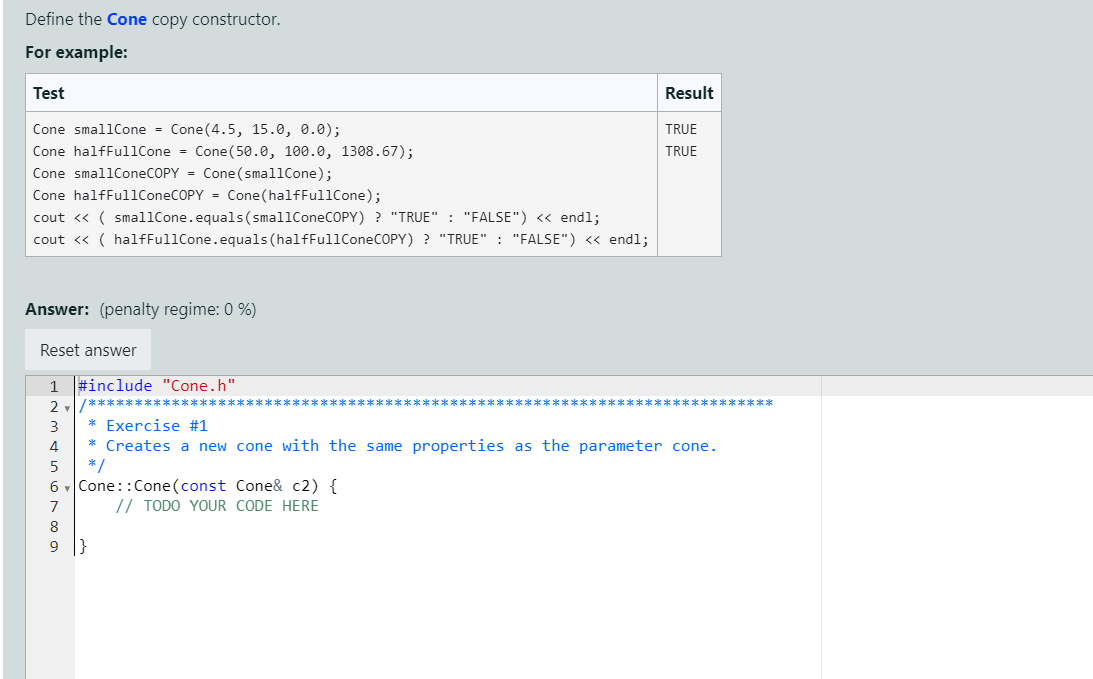
Task: Click the Reset answer button
Action: tap(87, 349)
